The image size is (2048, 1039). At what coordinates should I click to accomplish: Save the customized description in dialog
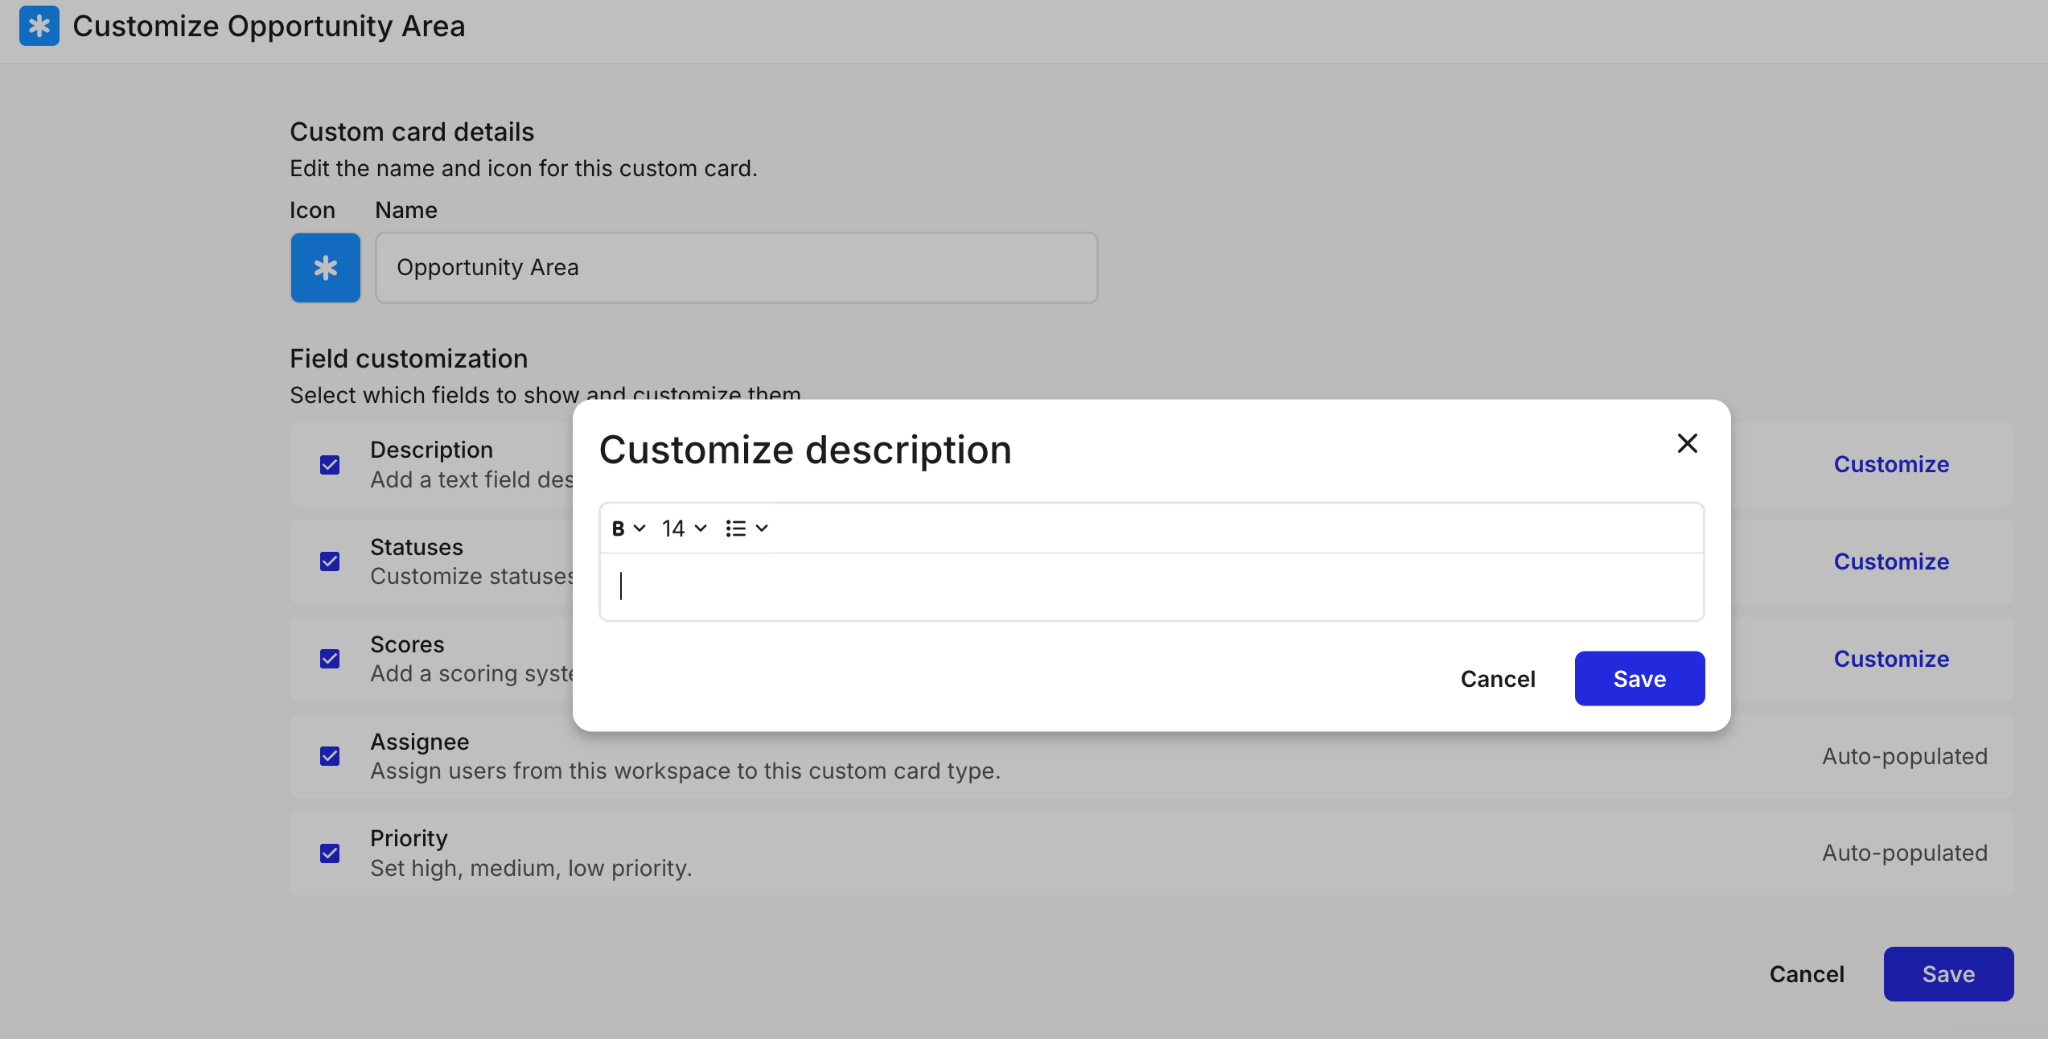pos(1639,679)
